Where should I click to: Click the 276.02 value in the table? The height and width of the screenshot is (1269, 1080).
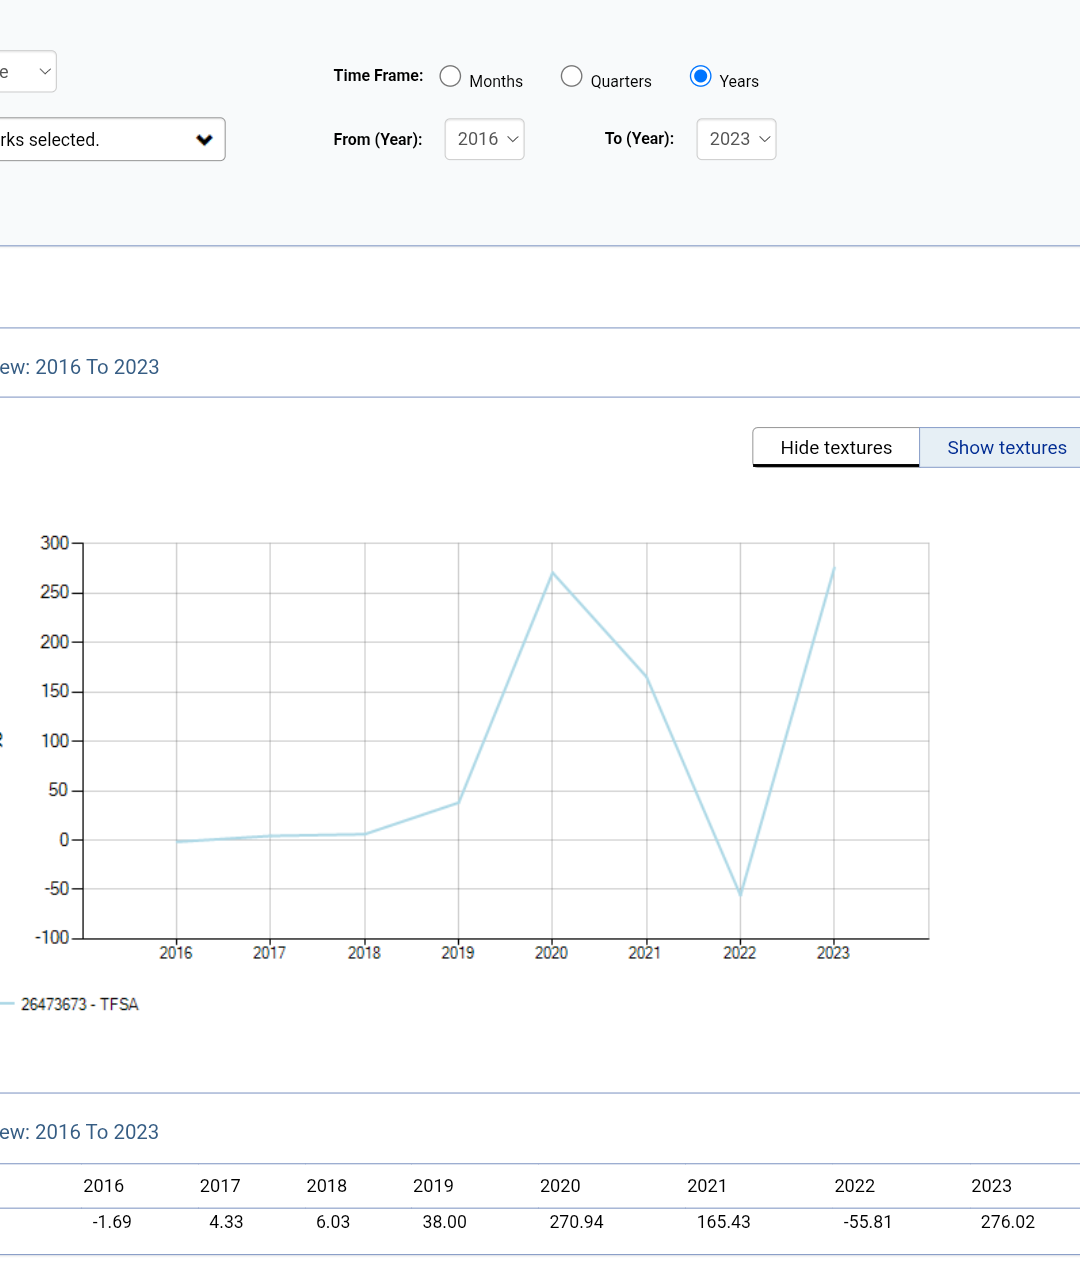(x=1008, y=1222)
